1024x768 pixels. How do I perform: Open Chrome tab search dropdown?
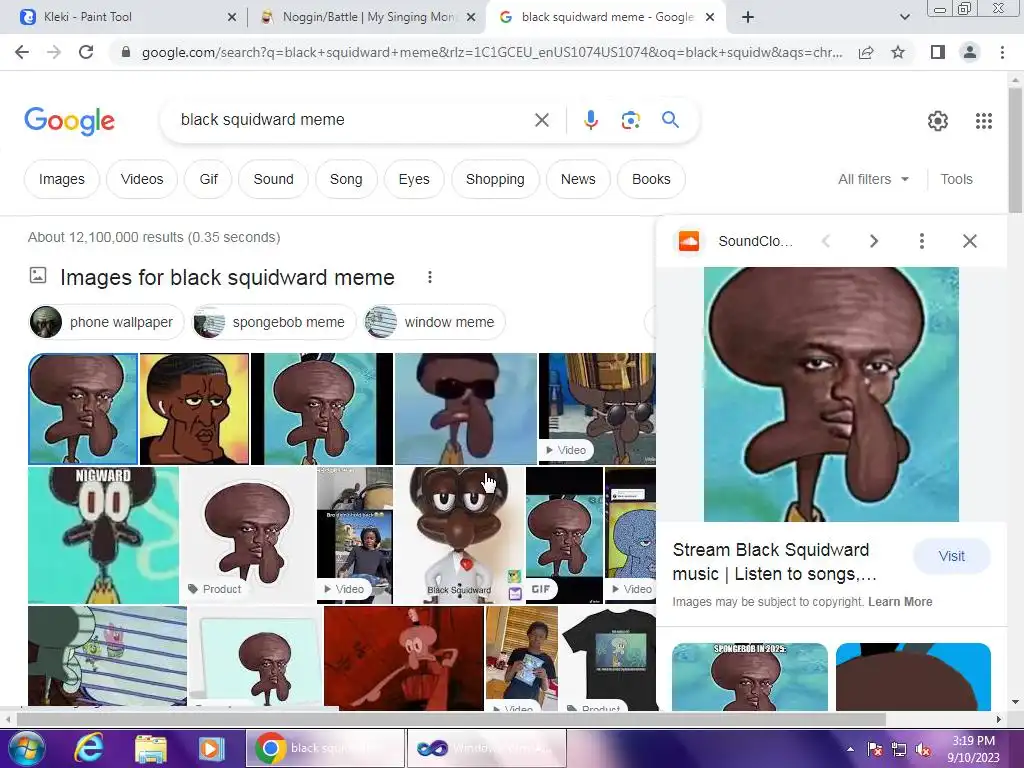904,17
